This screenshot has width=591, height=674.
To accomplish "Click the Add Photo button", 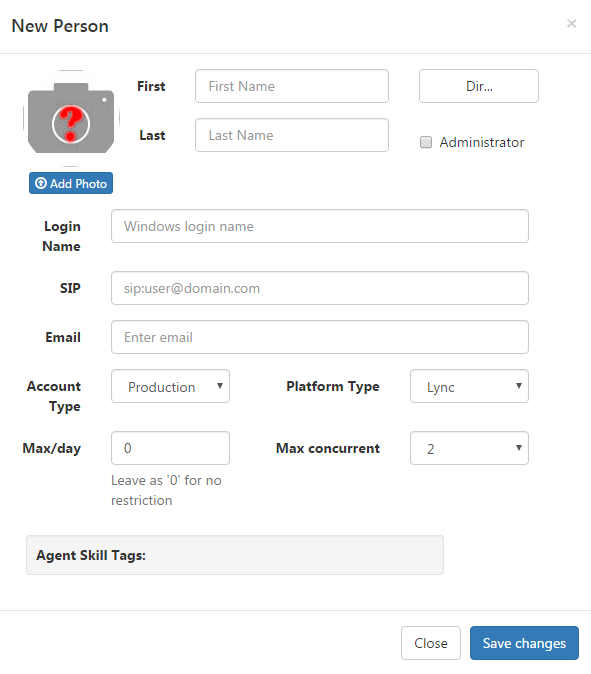I will pos(71,183).
